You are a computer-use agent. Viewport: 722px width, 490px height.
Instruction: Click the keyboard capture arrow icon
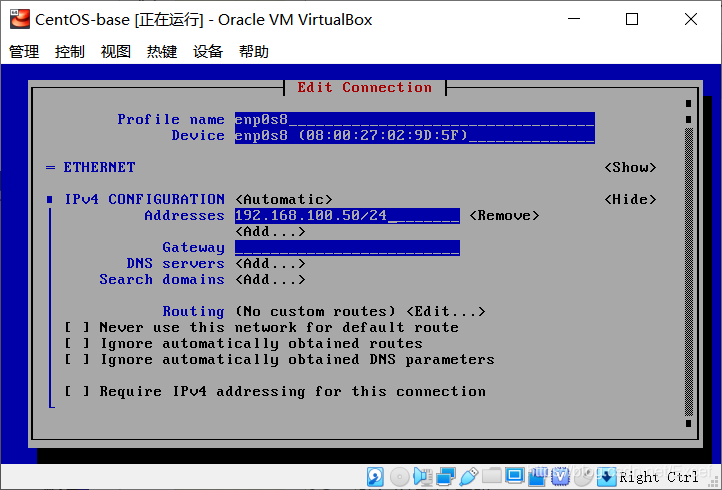(606, 477)
